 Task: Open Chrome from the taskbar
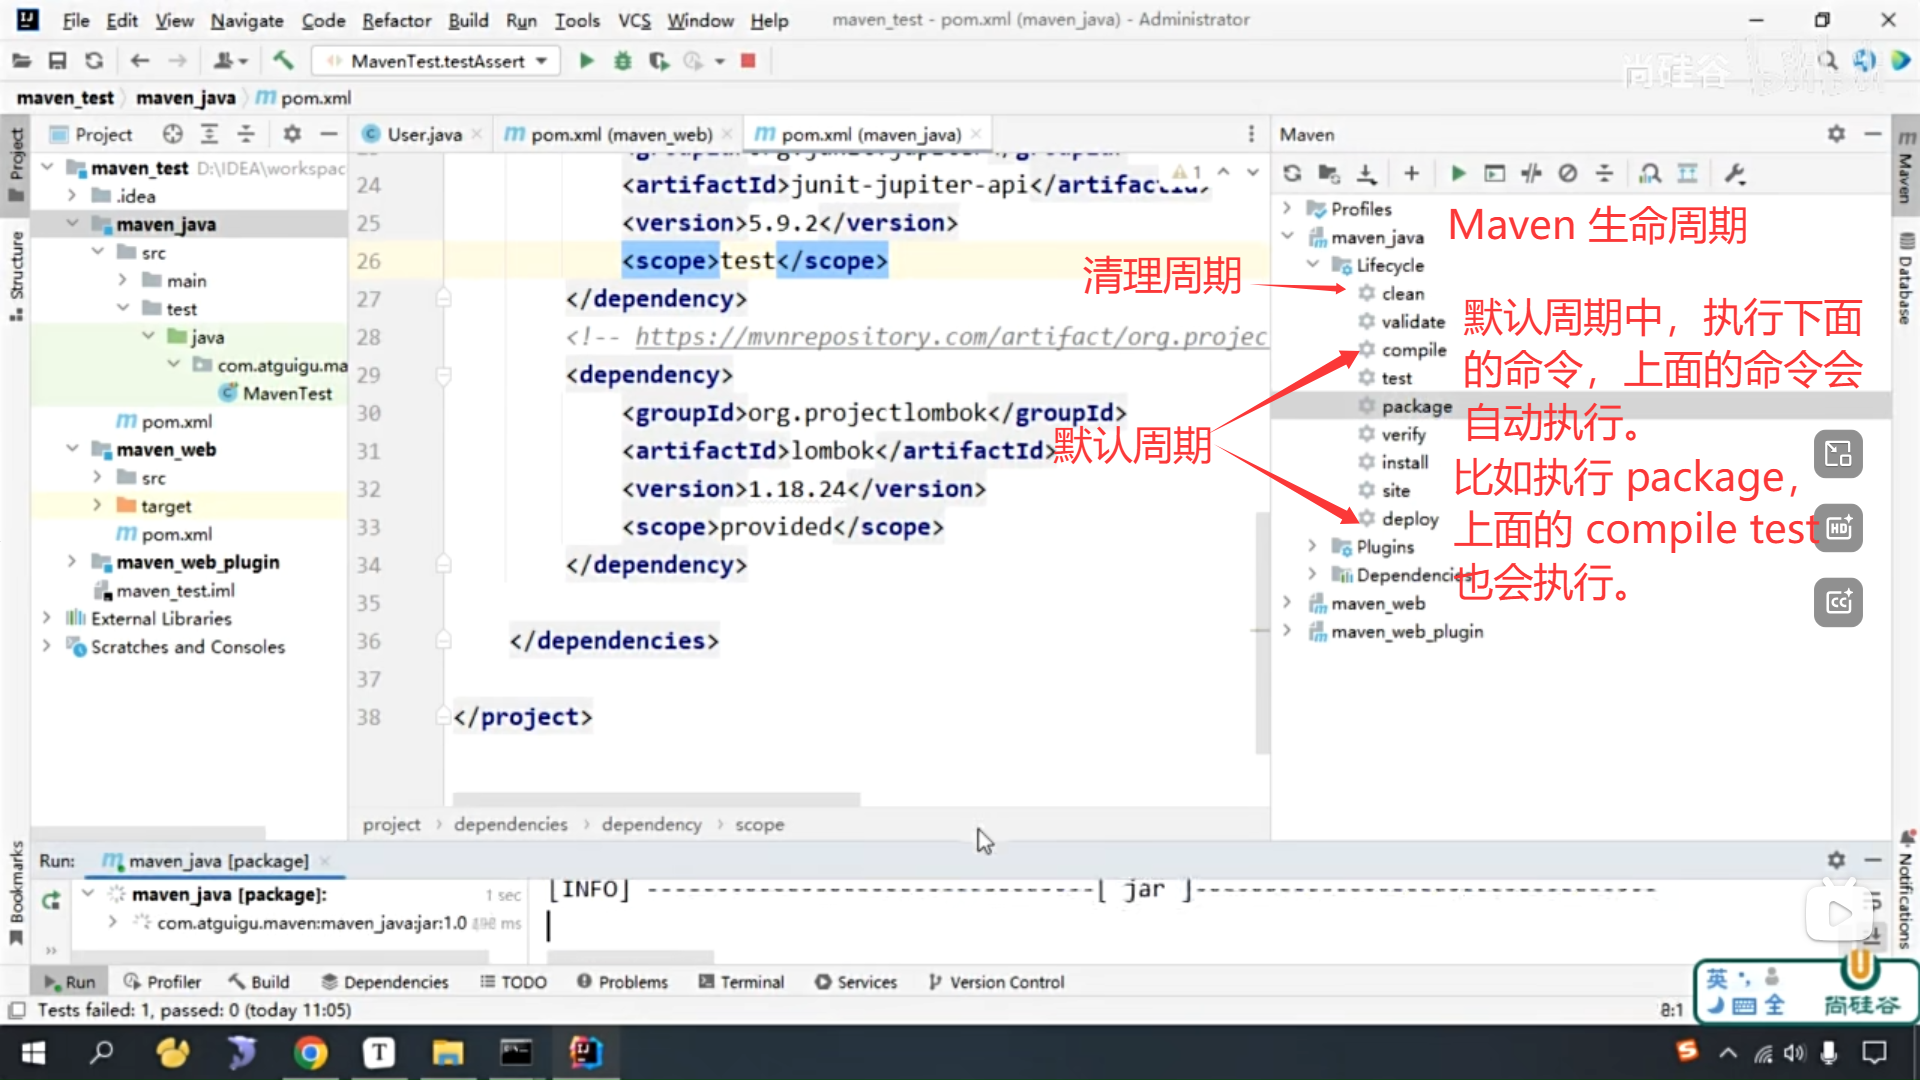pos(311,1052)
